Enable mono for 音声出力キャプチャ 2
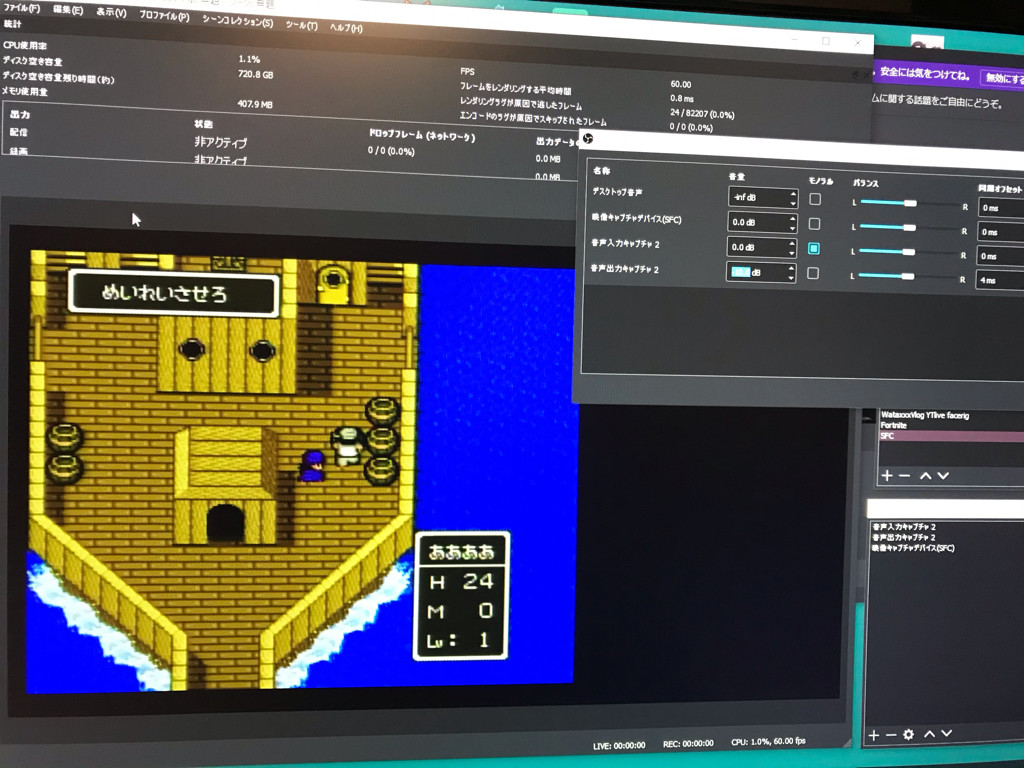 (x=813, y=273)
